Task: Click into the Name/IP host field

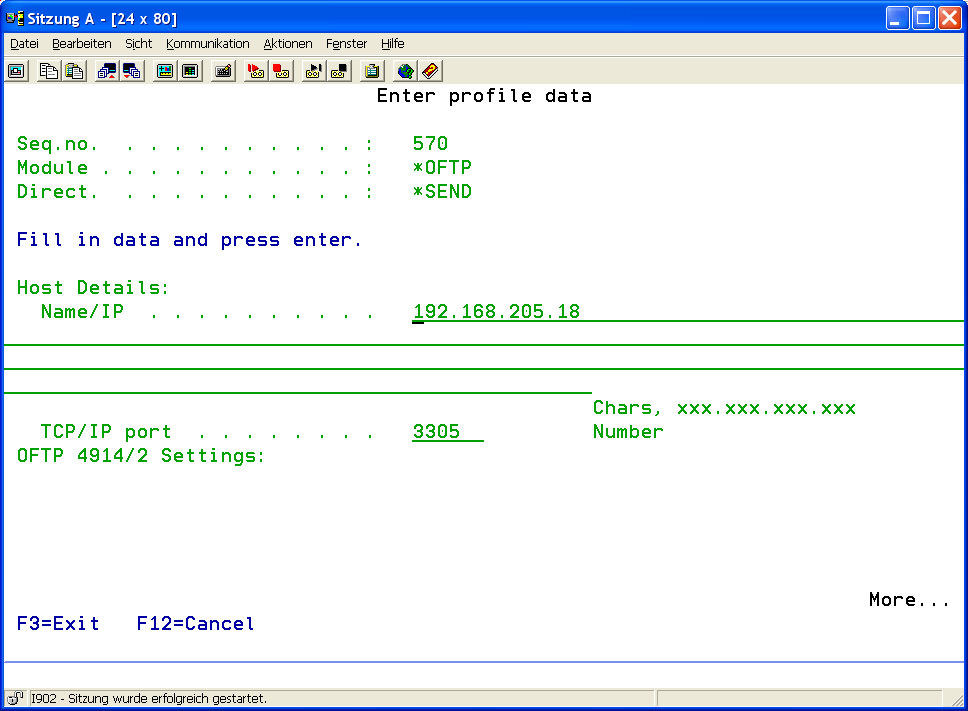Action: [496, 312]
